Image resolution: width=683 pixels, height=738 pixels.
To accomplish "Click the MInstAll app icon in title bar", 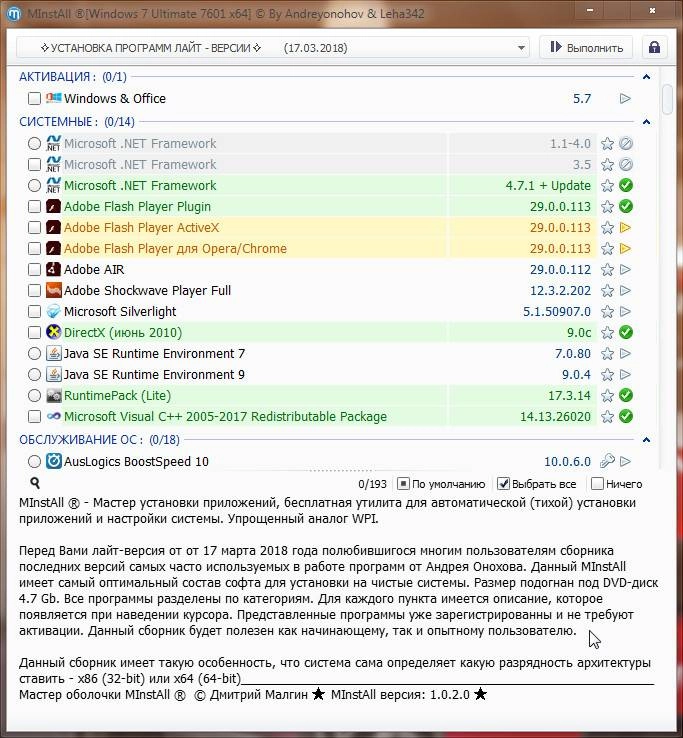I will point(14,14).
